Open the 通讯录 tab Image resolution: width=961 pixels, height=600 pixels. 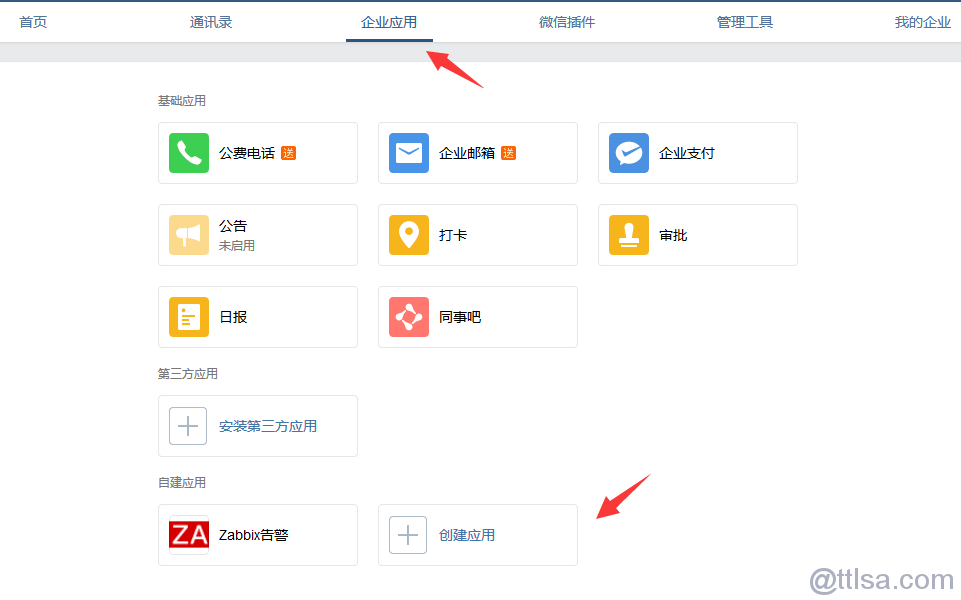click(211, 23)
